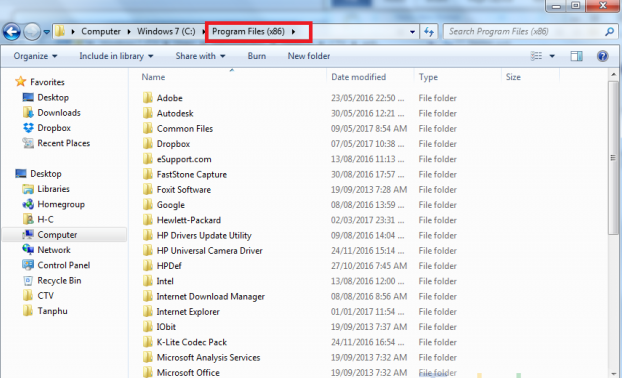Viewport: 622px width, 384px height.
Task: Open the Organize menu
Action: pos(35,56)
